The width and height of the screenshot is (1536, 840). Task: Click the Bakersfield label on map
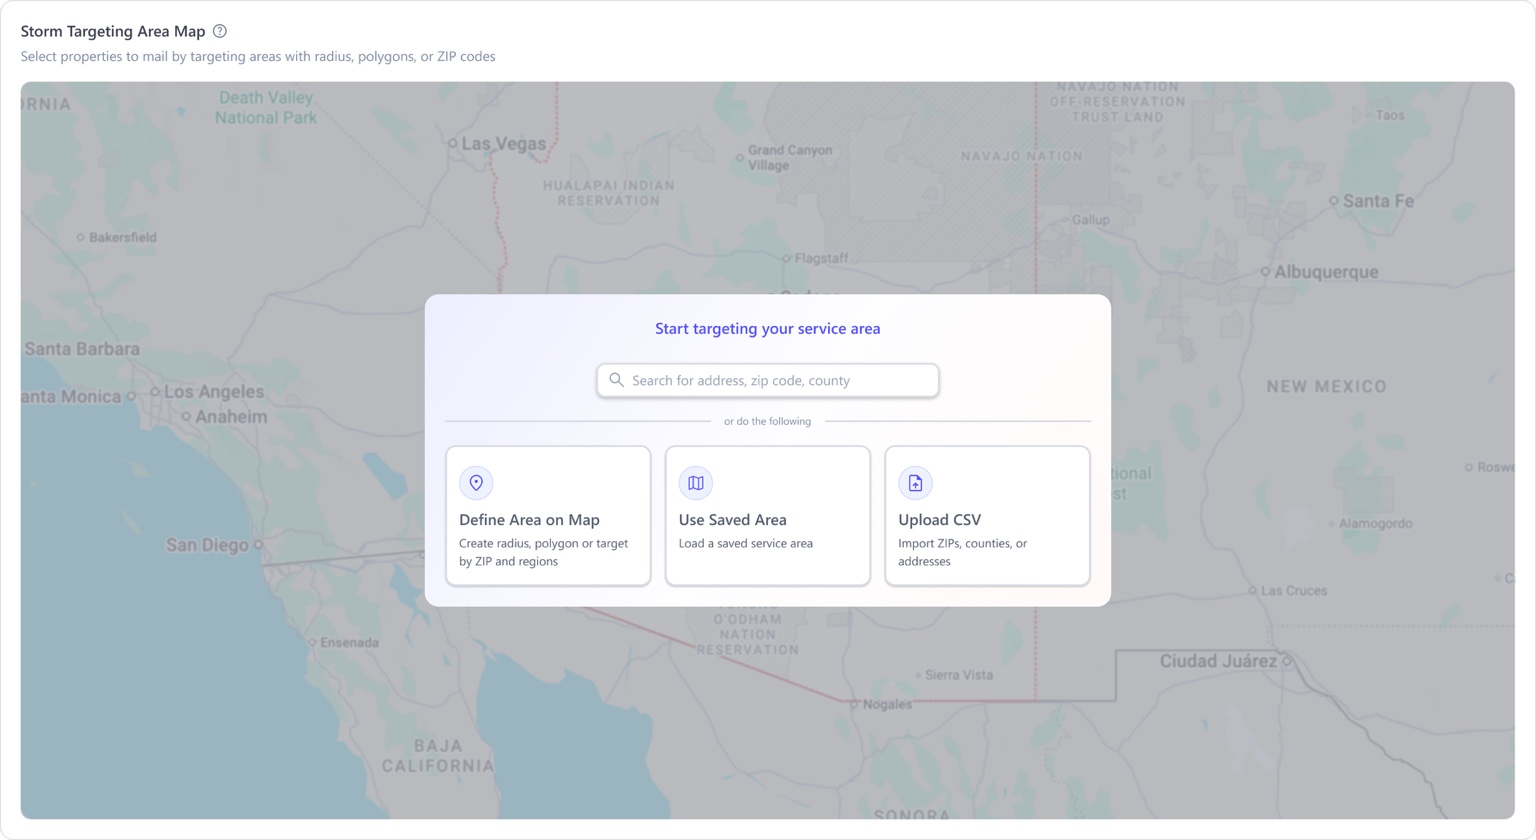123,237
